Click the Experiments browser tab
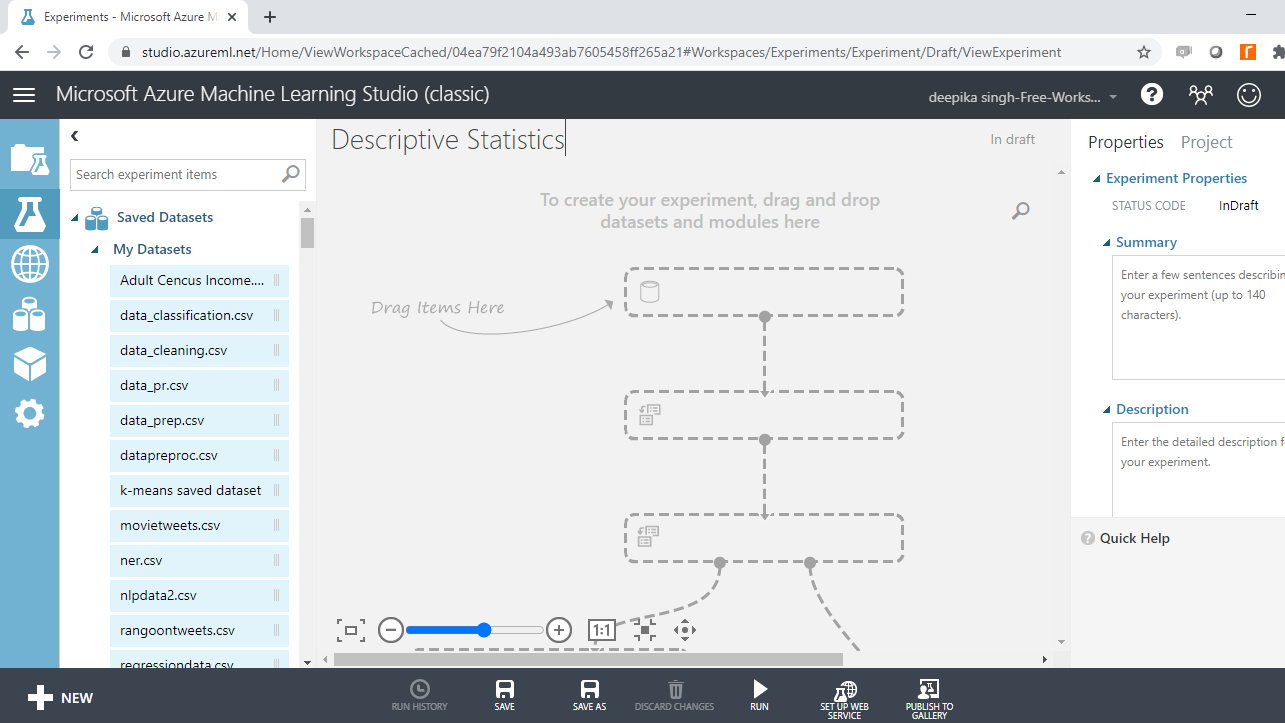 [x=128, y=17]
